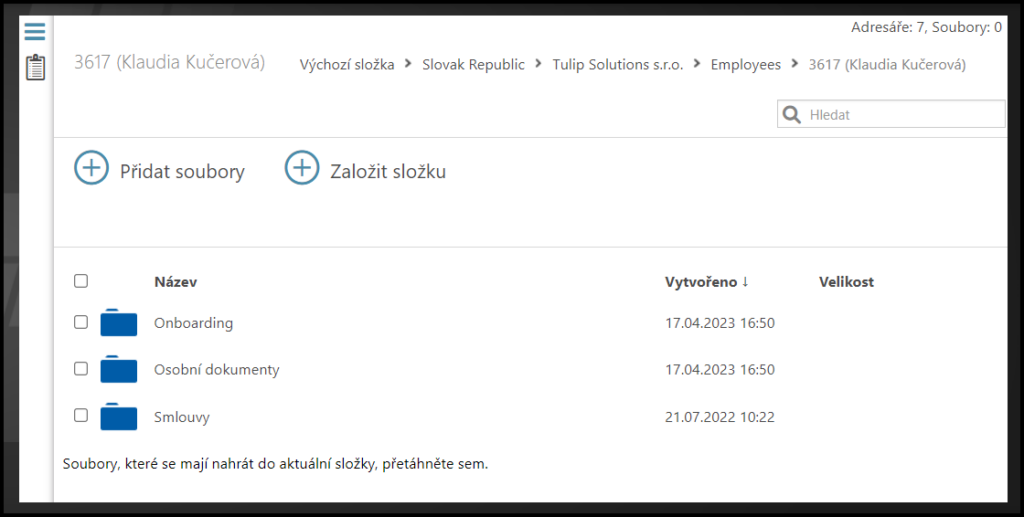This screenshot has height=517, width=1024.
Task: Check the Onboarding row checkbox
Action: click(81, 322)
